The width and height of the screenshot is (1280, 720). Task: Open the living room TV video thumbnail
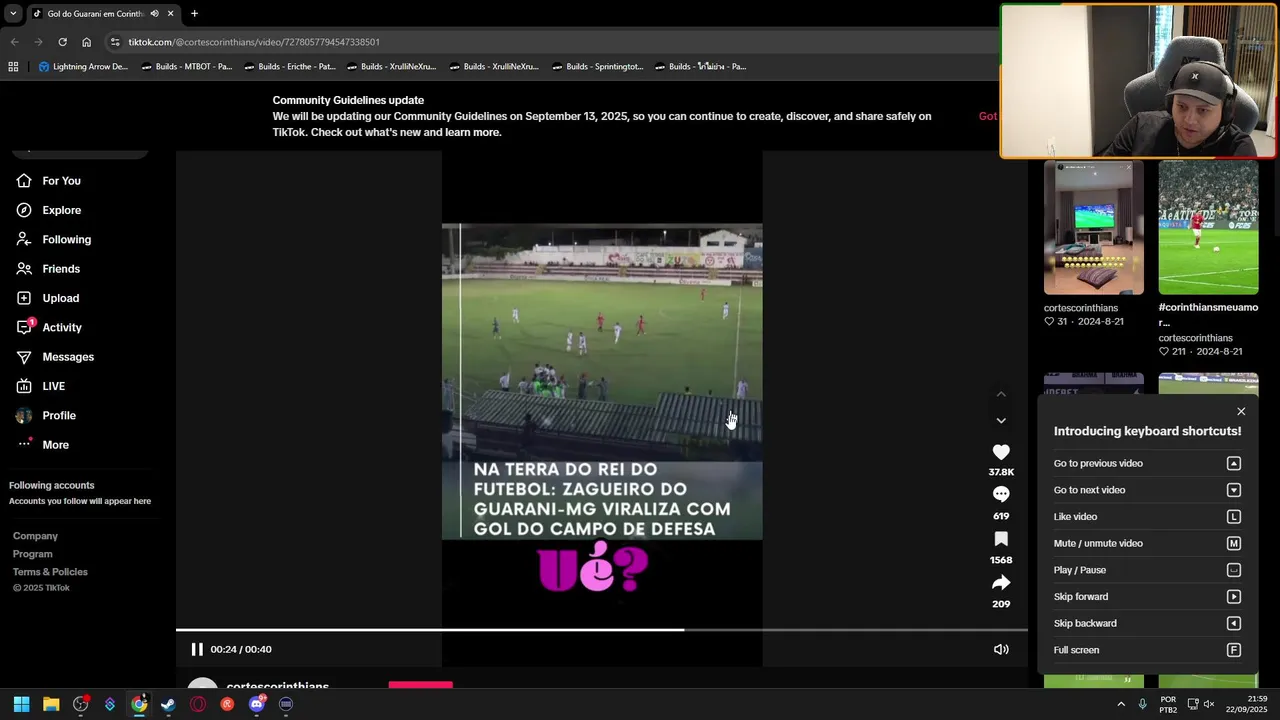pyautogui.click(x=1094, y=228)
